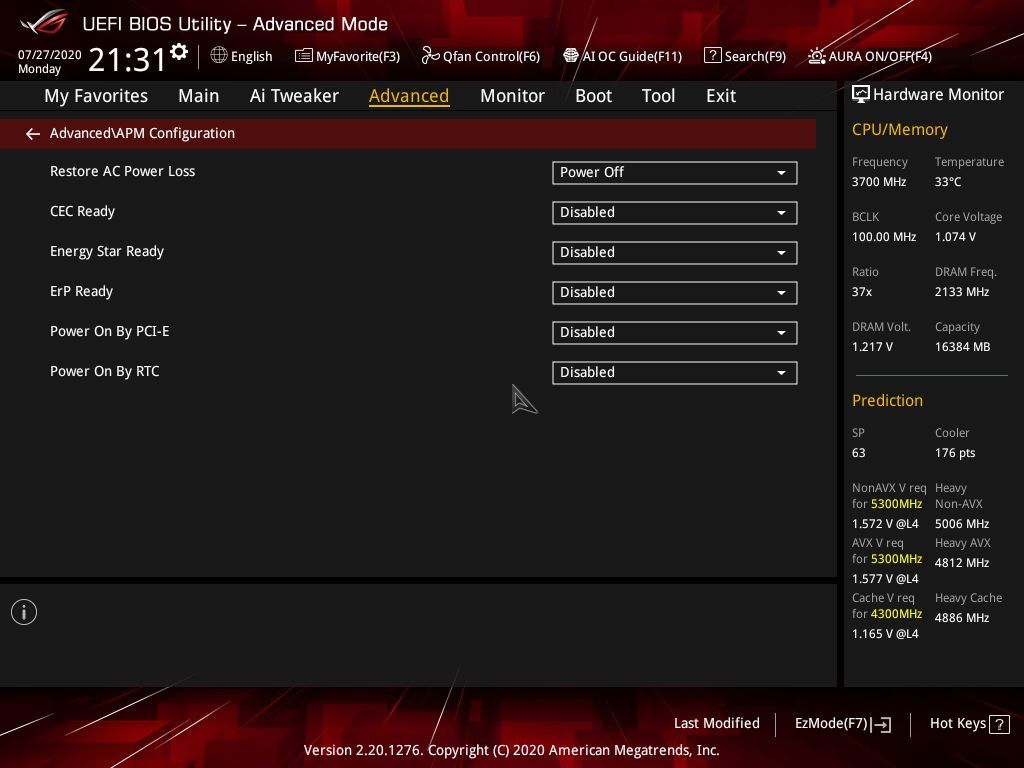Switch to Boot tab
This screenshot has height=768, width=1024.
coord(593,96)
